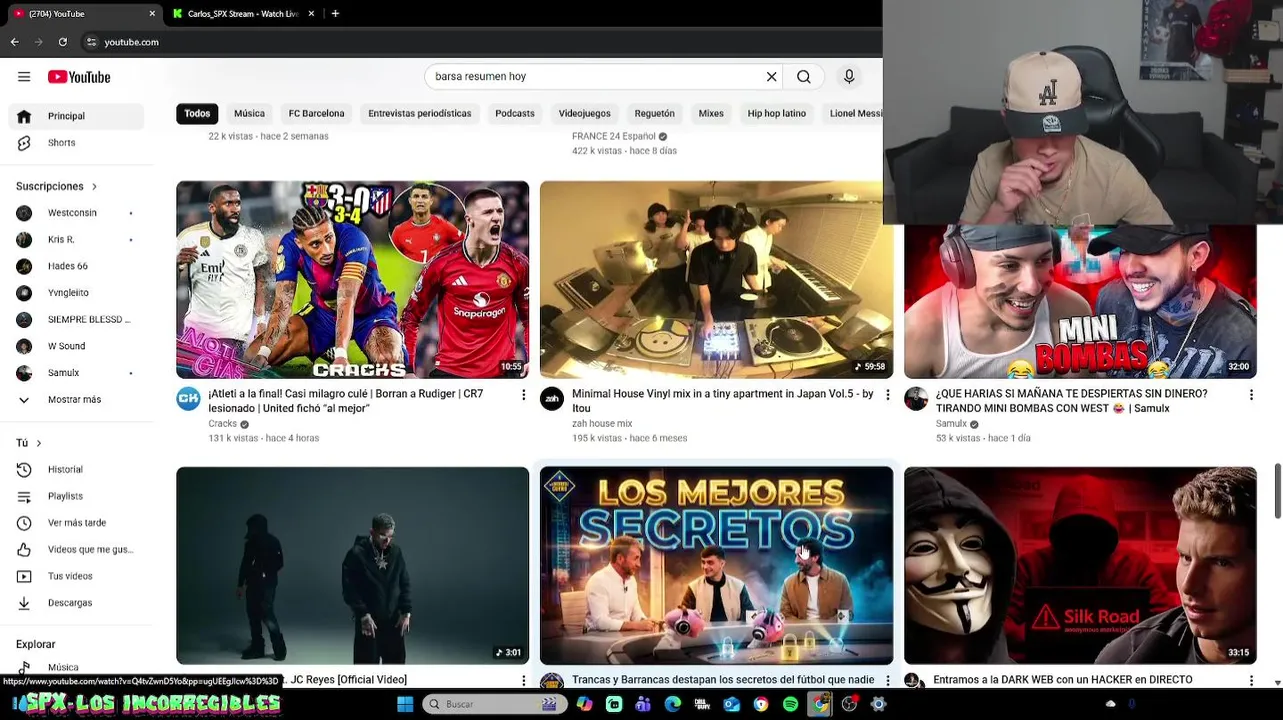Open options menu for Minimal House Vinyl video
The height and width of the screenshot is (720, 1283).
887,395
